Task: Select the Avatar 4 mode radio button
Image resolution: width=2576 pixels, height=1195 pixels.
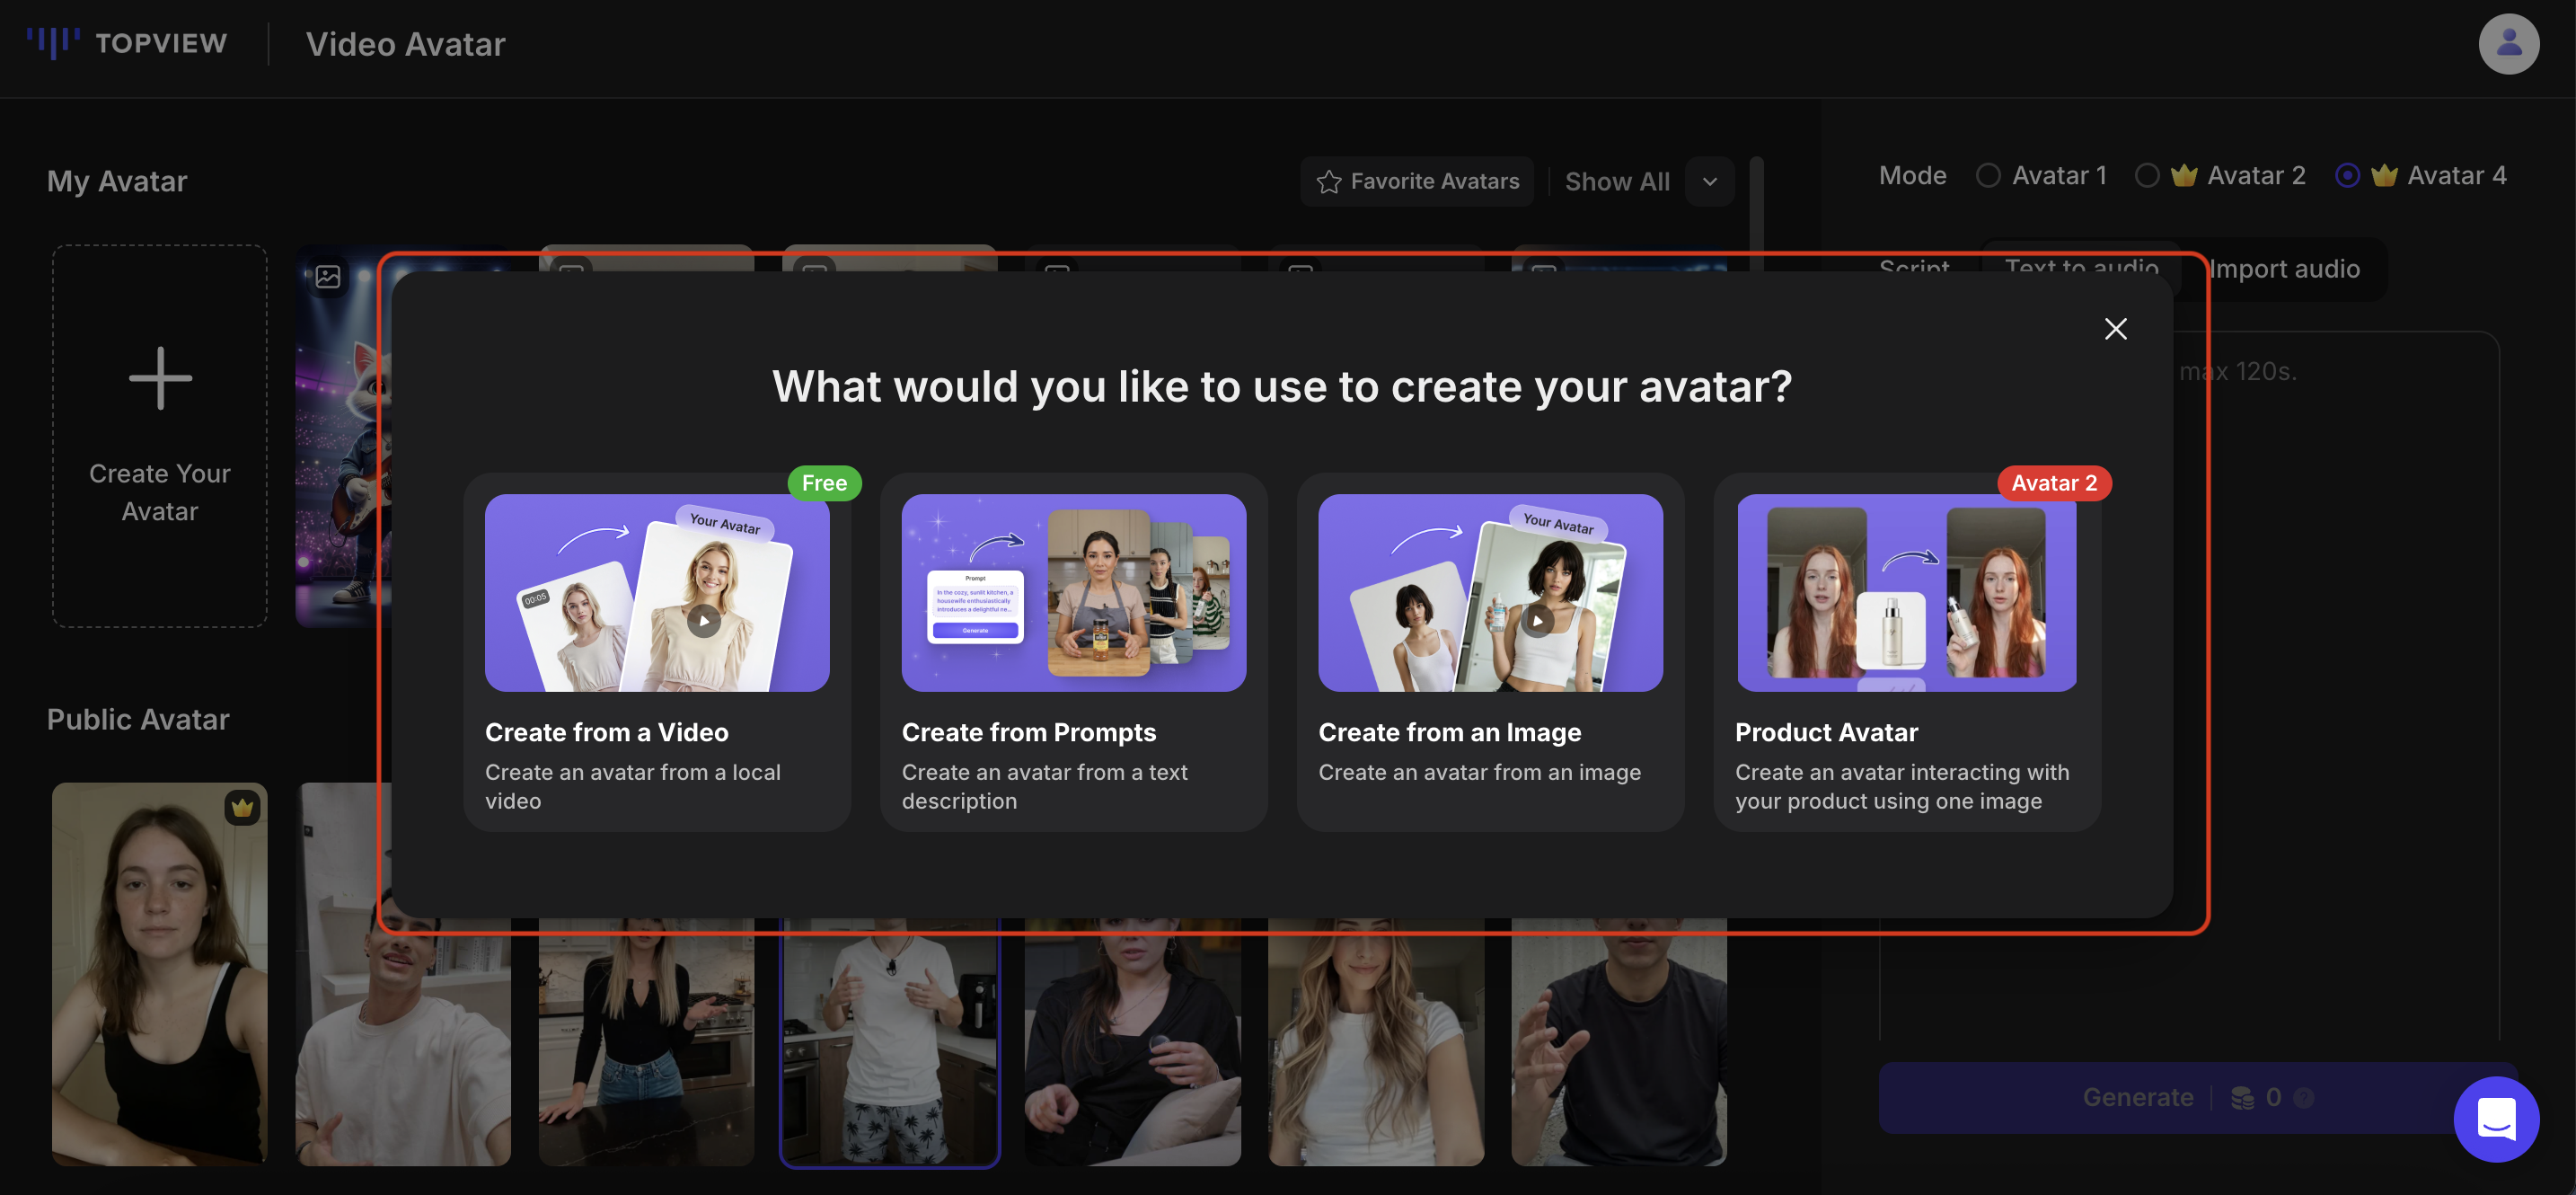Action: (2349, 175)
